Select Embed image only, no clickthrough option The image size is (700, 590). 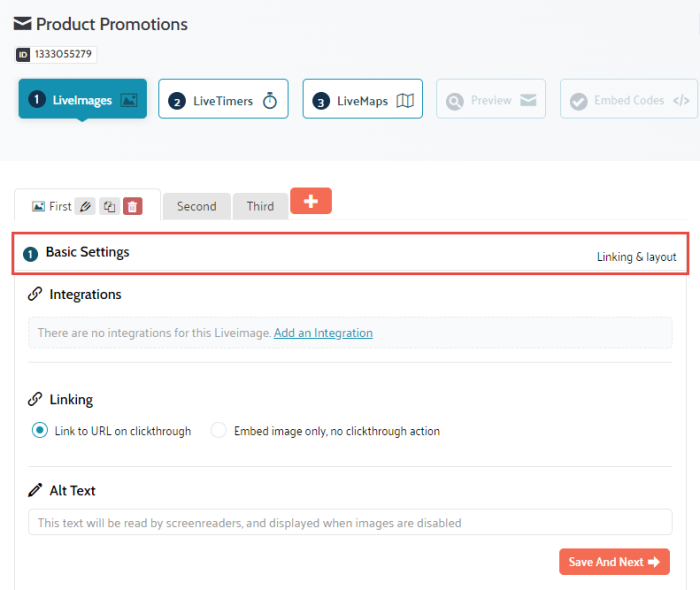[x=219, y=431]
